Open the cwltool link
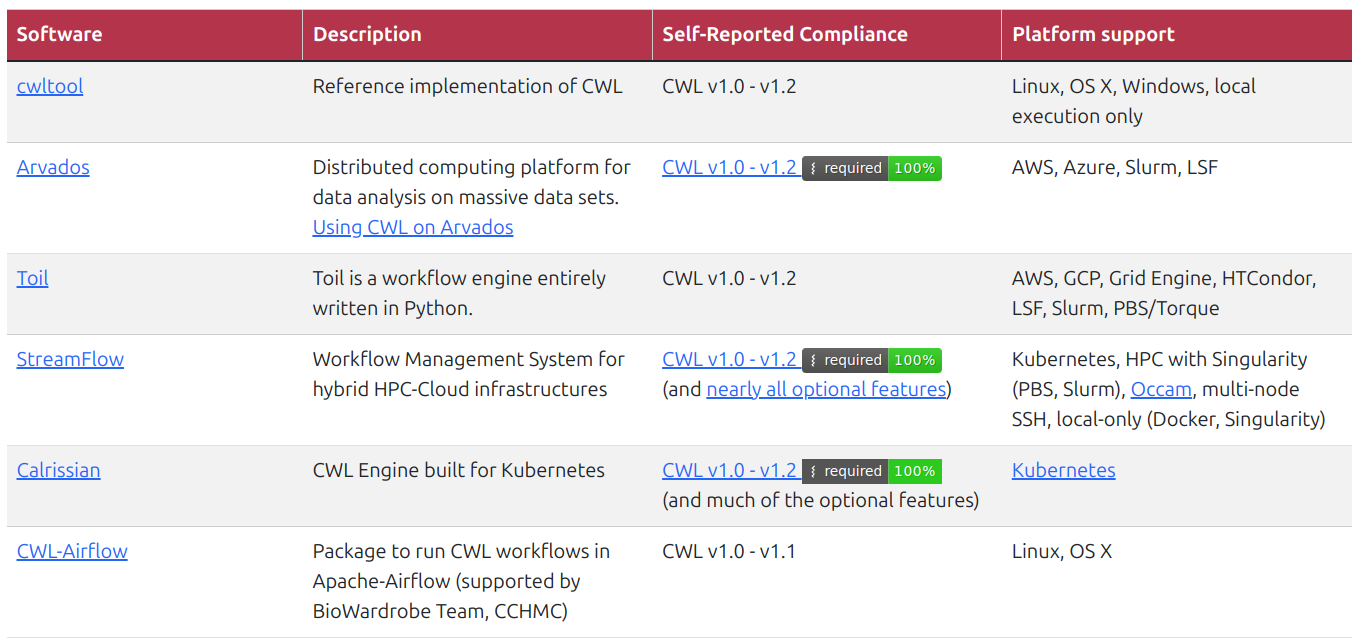1363x644 pixels. (50, 86)
